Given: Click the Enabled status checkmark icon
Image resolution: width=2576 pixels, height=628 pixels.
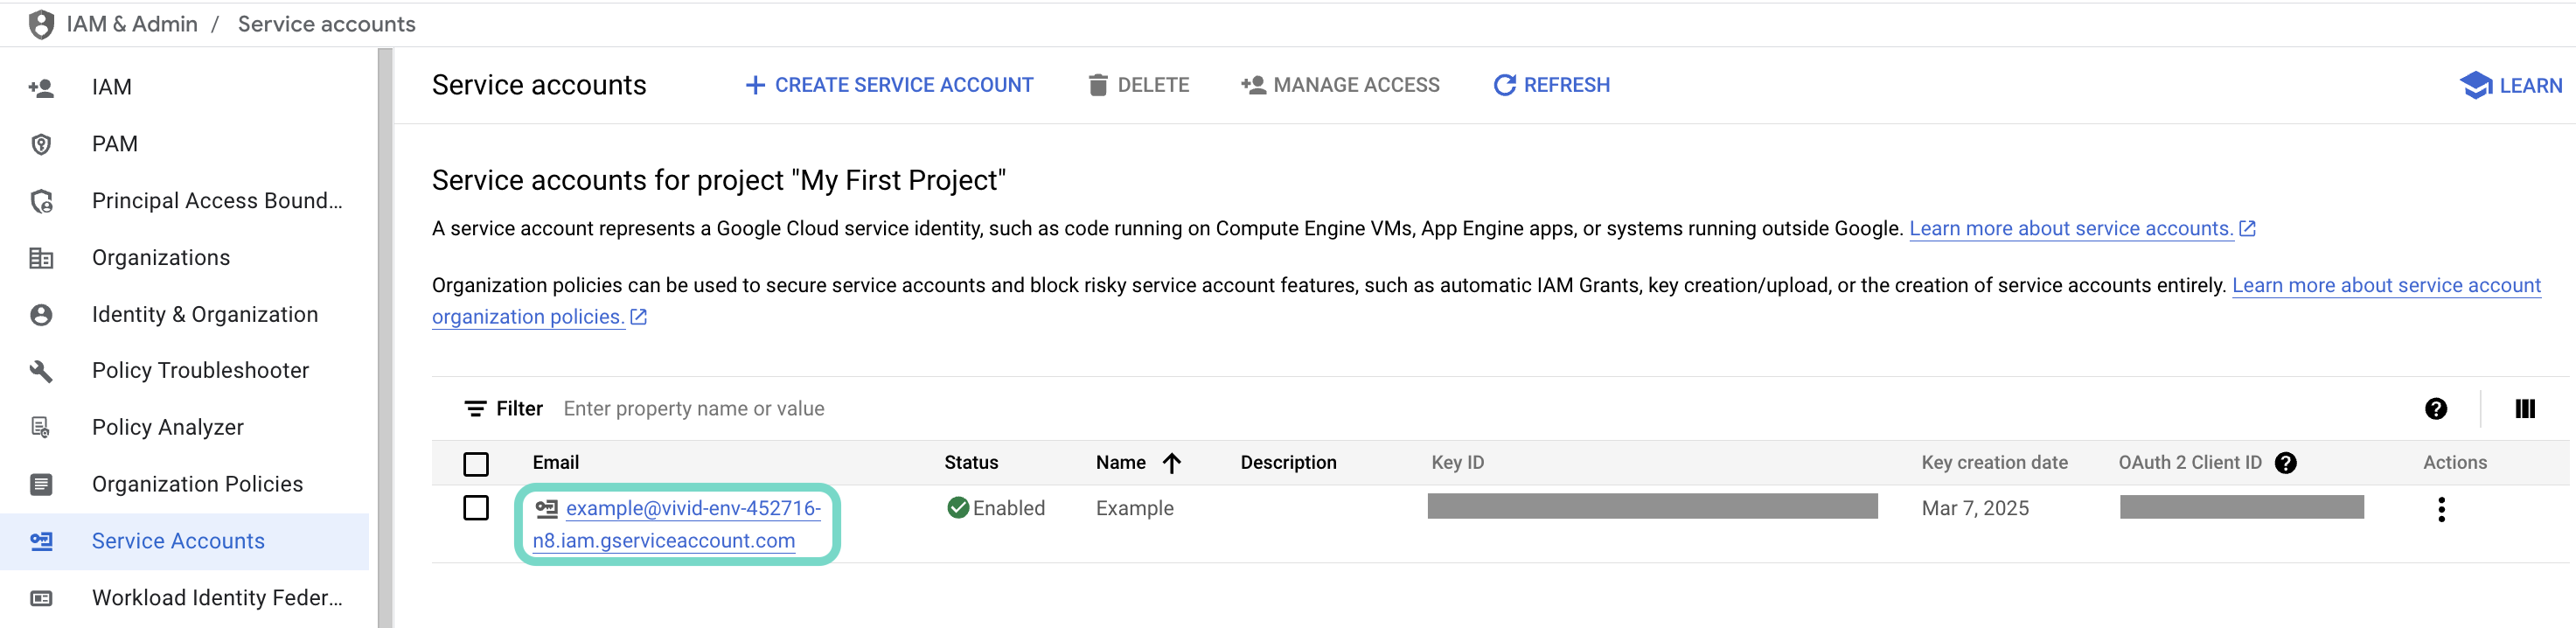Looking at the screenshot, I should 957,509.
